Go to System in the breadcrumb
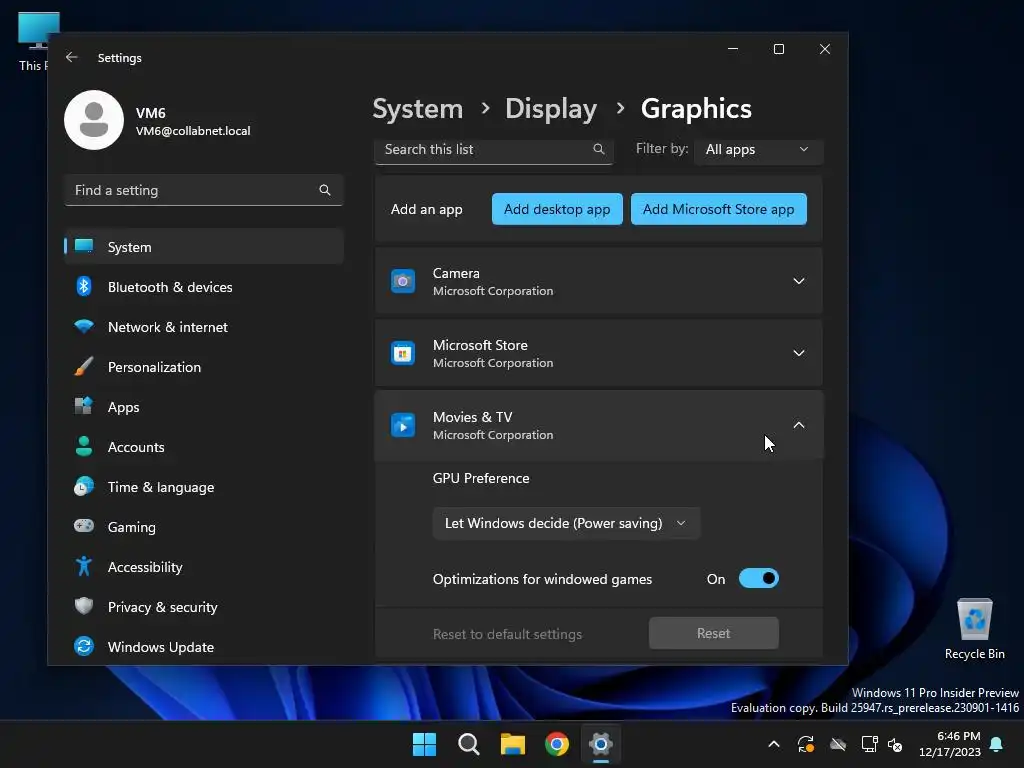 pyautogui.click(x=417, y=108)
